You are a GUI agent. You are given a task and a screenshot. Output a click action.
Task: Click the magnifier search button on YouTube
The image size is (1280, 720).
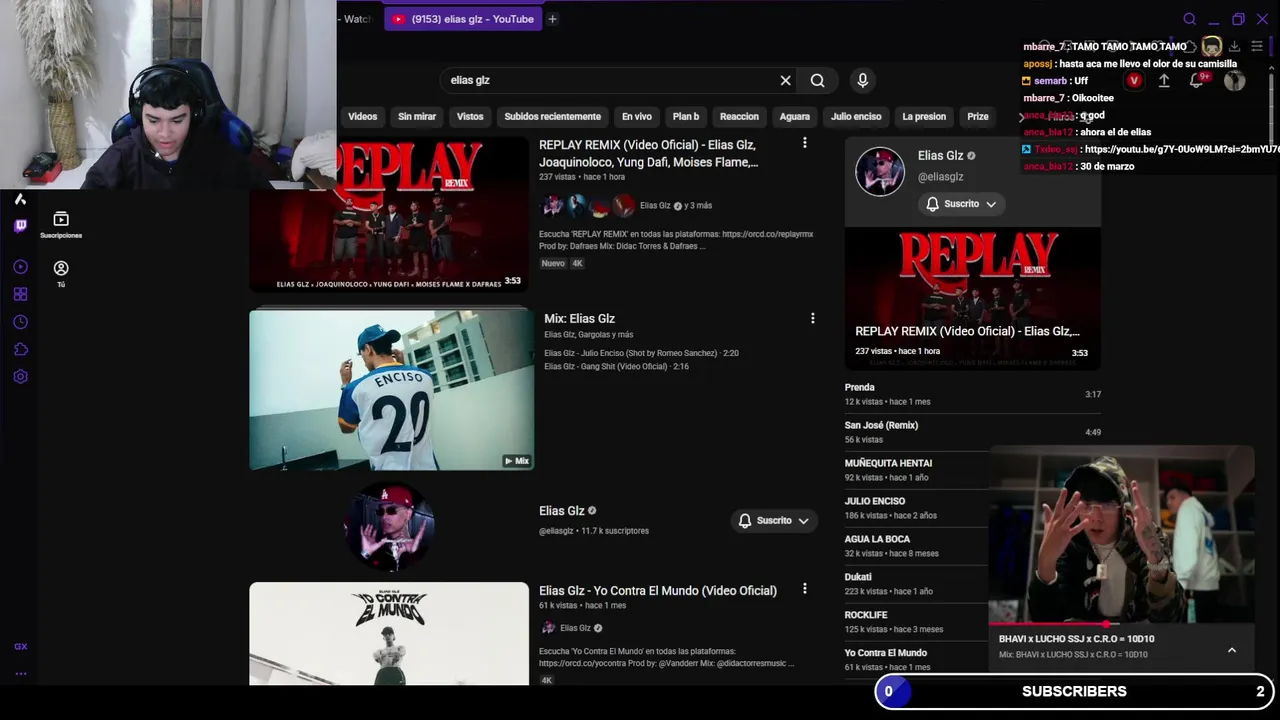point(817,80)
